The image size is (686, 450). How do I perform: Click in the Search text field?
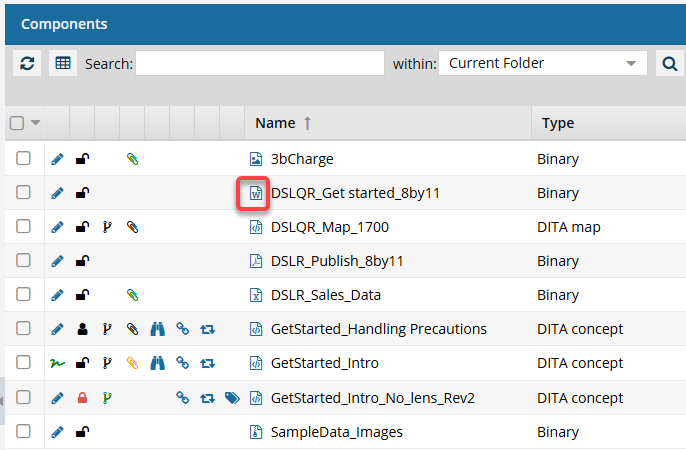click(259, 63)
